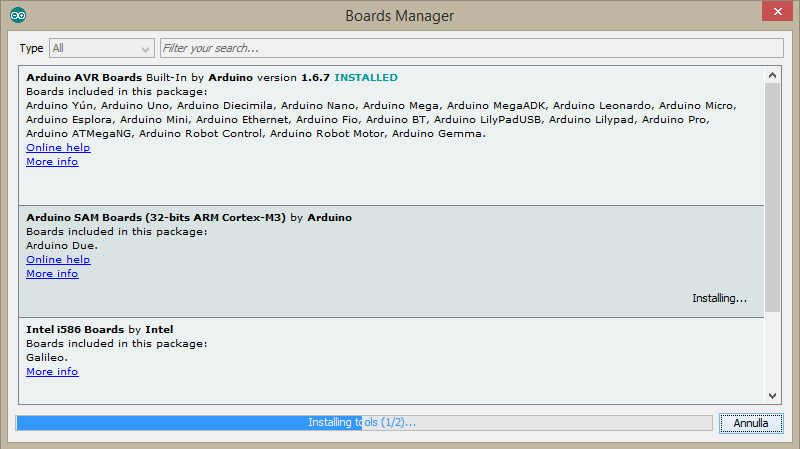800x449 pixels.
Task: Click the Installing tools progress bar
Action: (x=364, y=423)
